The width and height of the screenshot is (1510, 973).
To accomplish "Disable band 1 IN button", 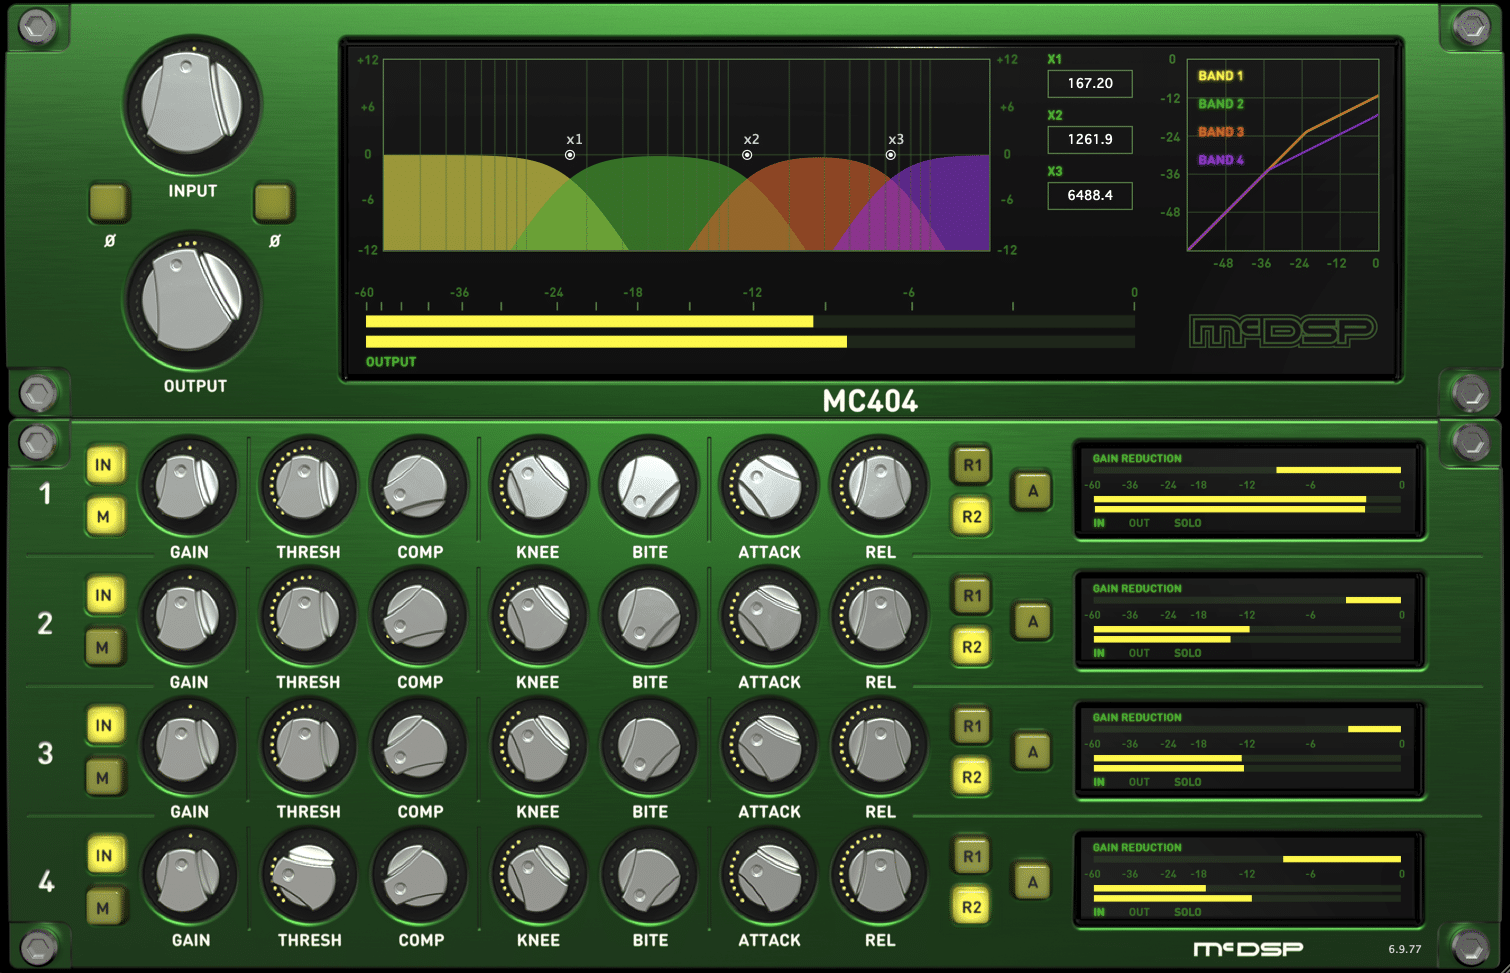I will coord(104,465).
